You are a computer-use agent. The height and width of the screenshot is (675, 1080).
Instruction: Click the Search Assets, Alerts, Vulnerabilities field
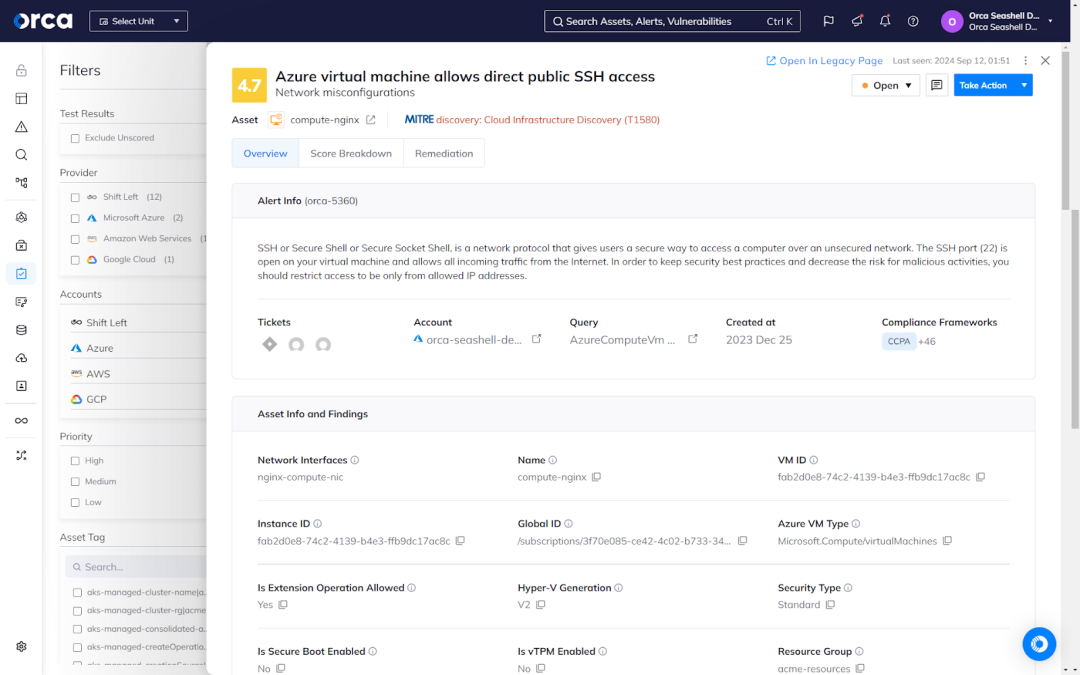(x=672, y=21)
